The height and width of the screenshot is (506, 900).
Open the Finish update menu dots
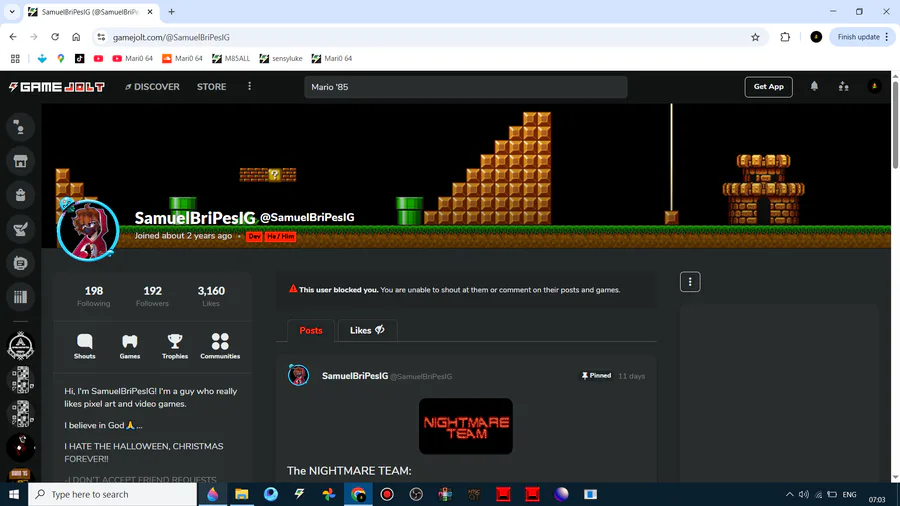pyautogui.click(x=887, y=37)
